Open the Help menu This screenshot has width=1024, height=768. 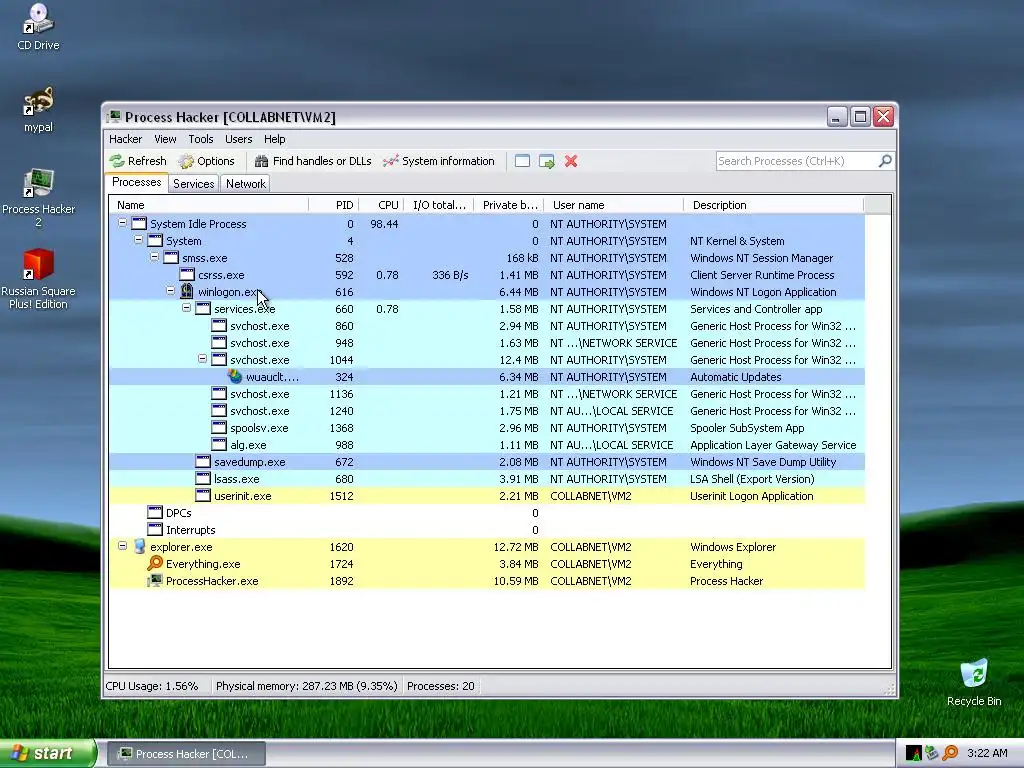[x=274, y=139]
